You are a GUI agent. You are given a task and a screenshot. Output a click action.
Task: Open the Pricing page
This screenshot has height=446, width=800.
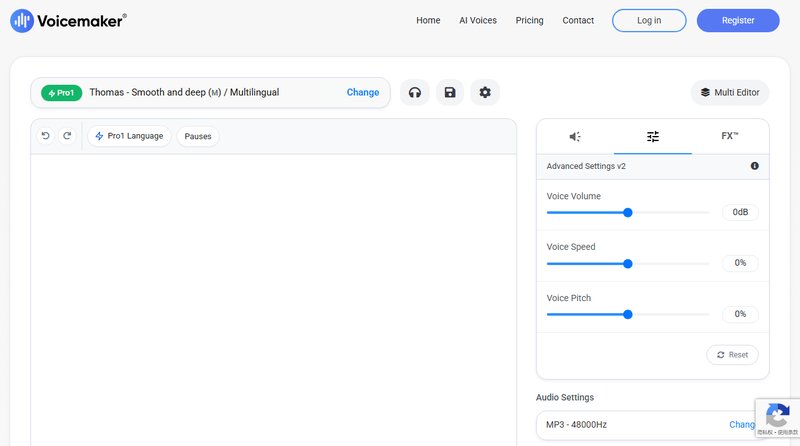pos(529,20)
